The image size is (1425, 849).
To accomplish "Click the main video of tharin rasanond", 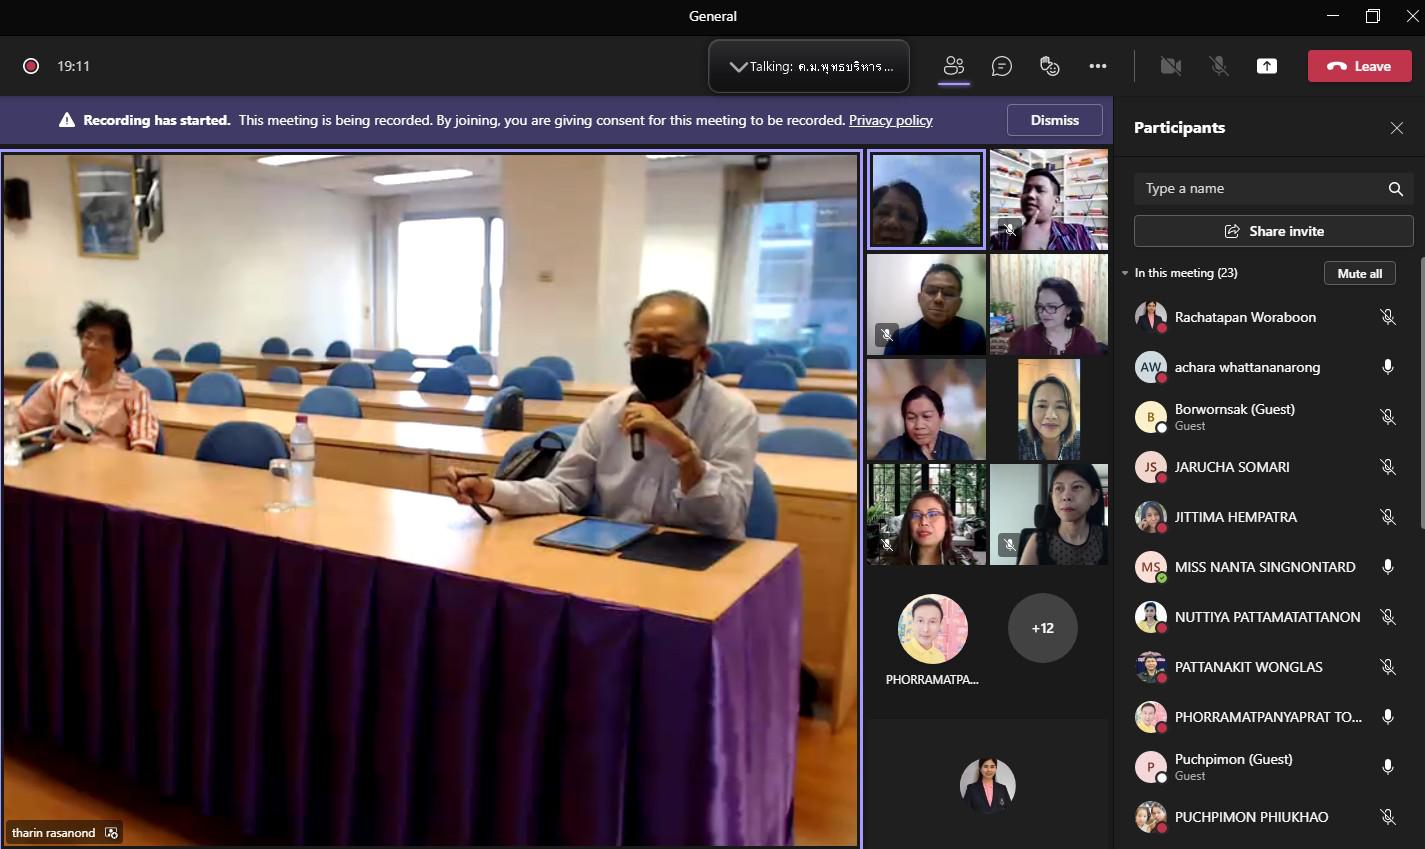I will [430, 499].
